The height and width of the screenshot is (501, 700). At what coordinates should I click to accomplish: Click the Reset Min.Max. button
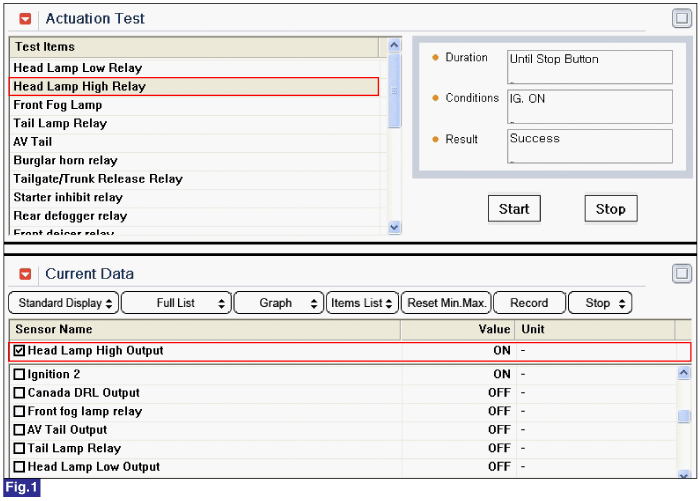coord(446,303)
